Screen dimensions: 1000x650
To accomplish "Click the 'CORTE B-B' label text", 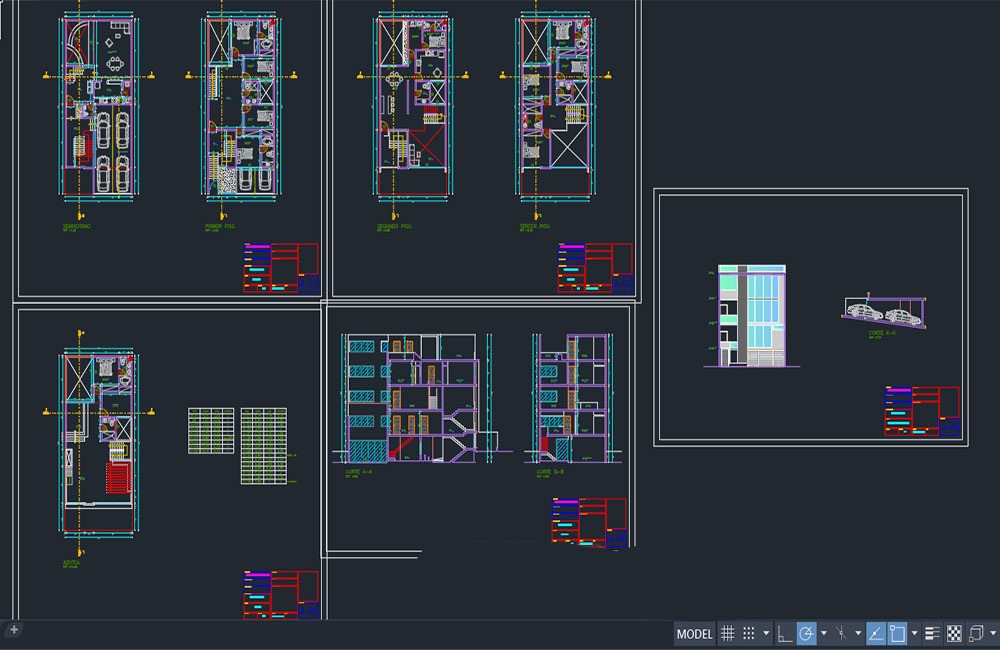I will click(x=550, y=472).
